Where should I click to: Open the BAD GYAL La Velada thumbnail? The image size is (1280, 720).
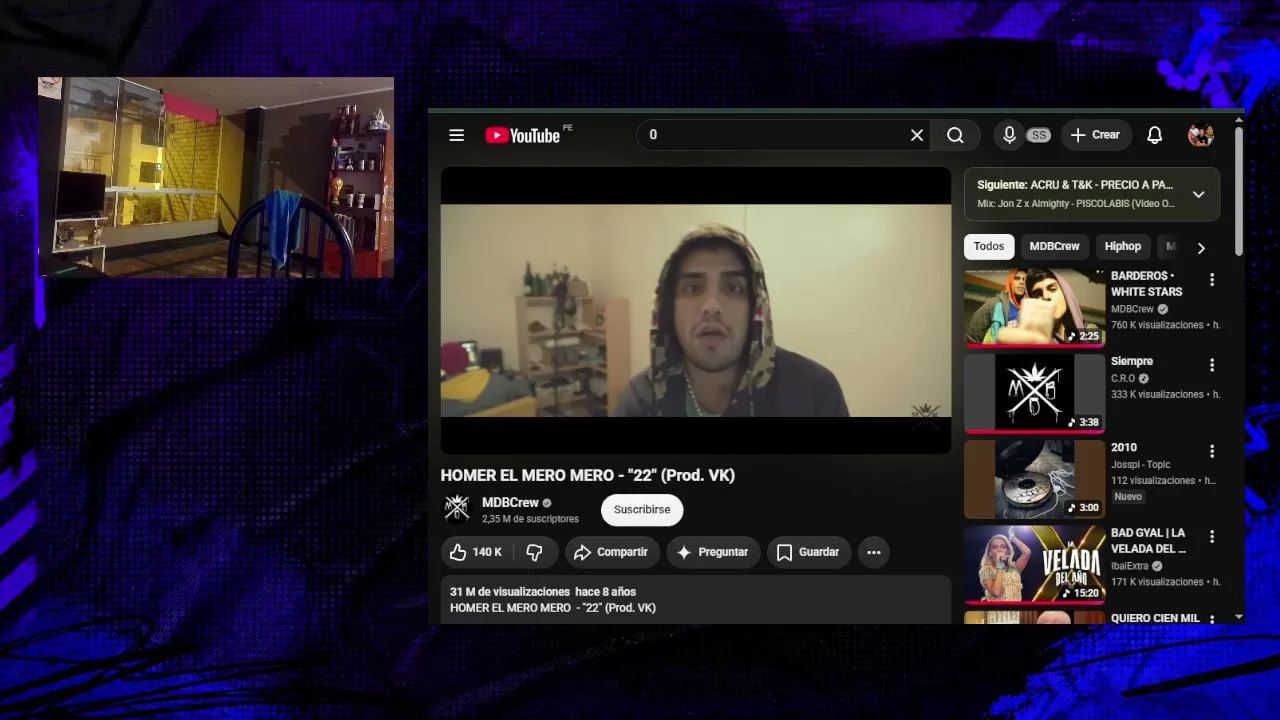[1034, 564]
